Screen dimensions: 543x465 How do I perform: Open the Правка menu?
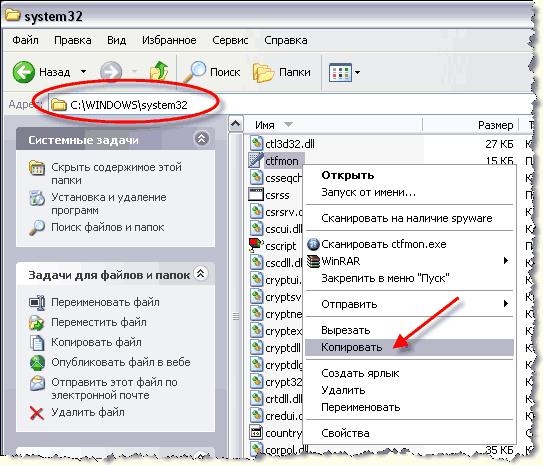(73, 40)
